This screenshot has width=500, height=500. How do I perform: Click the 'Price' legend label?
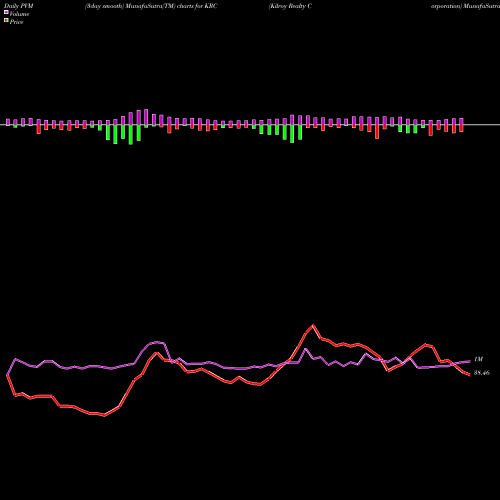click(16, 22)
